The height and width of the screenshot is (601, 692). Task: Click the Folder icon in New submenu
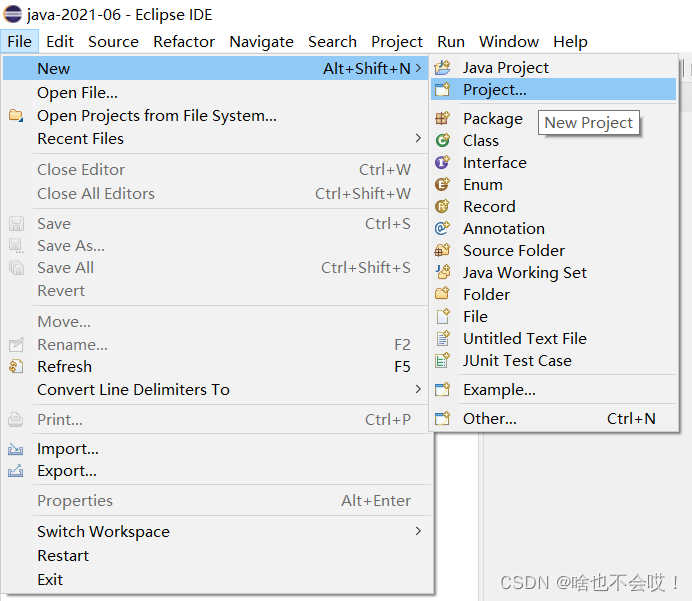[x=442, y=294]
